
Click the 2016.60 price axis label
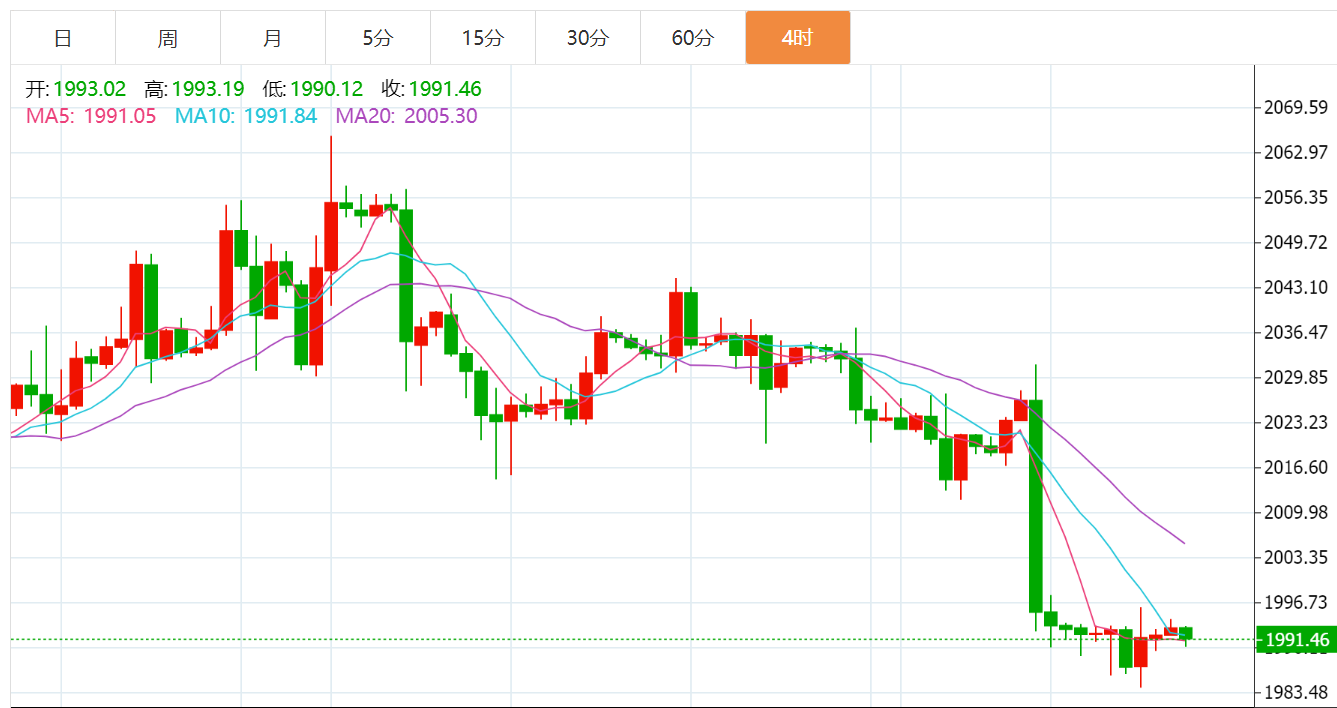(1297, 468)
